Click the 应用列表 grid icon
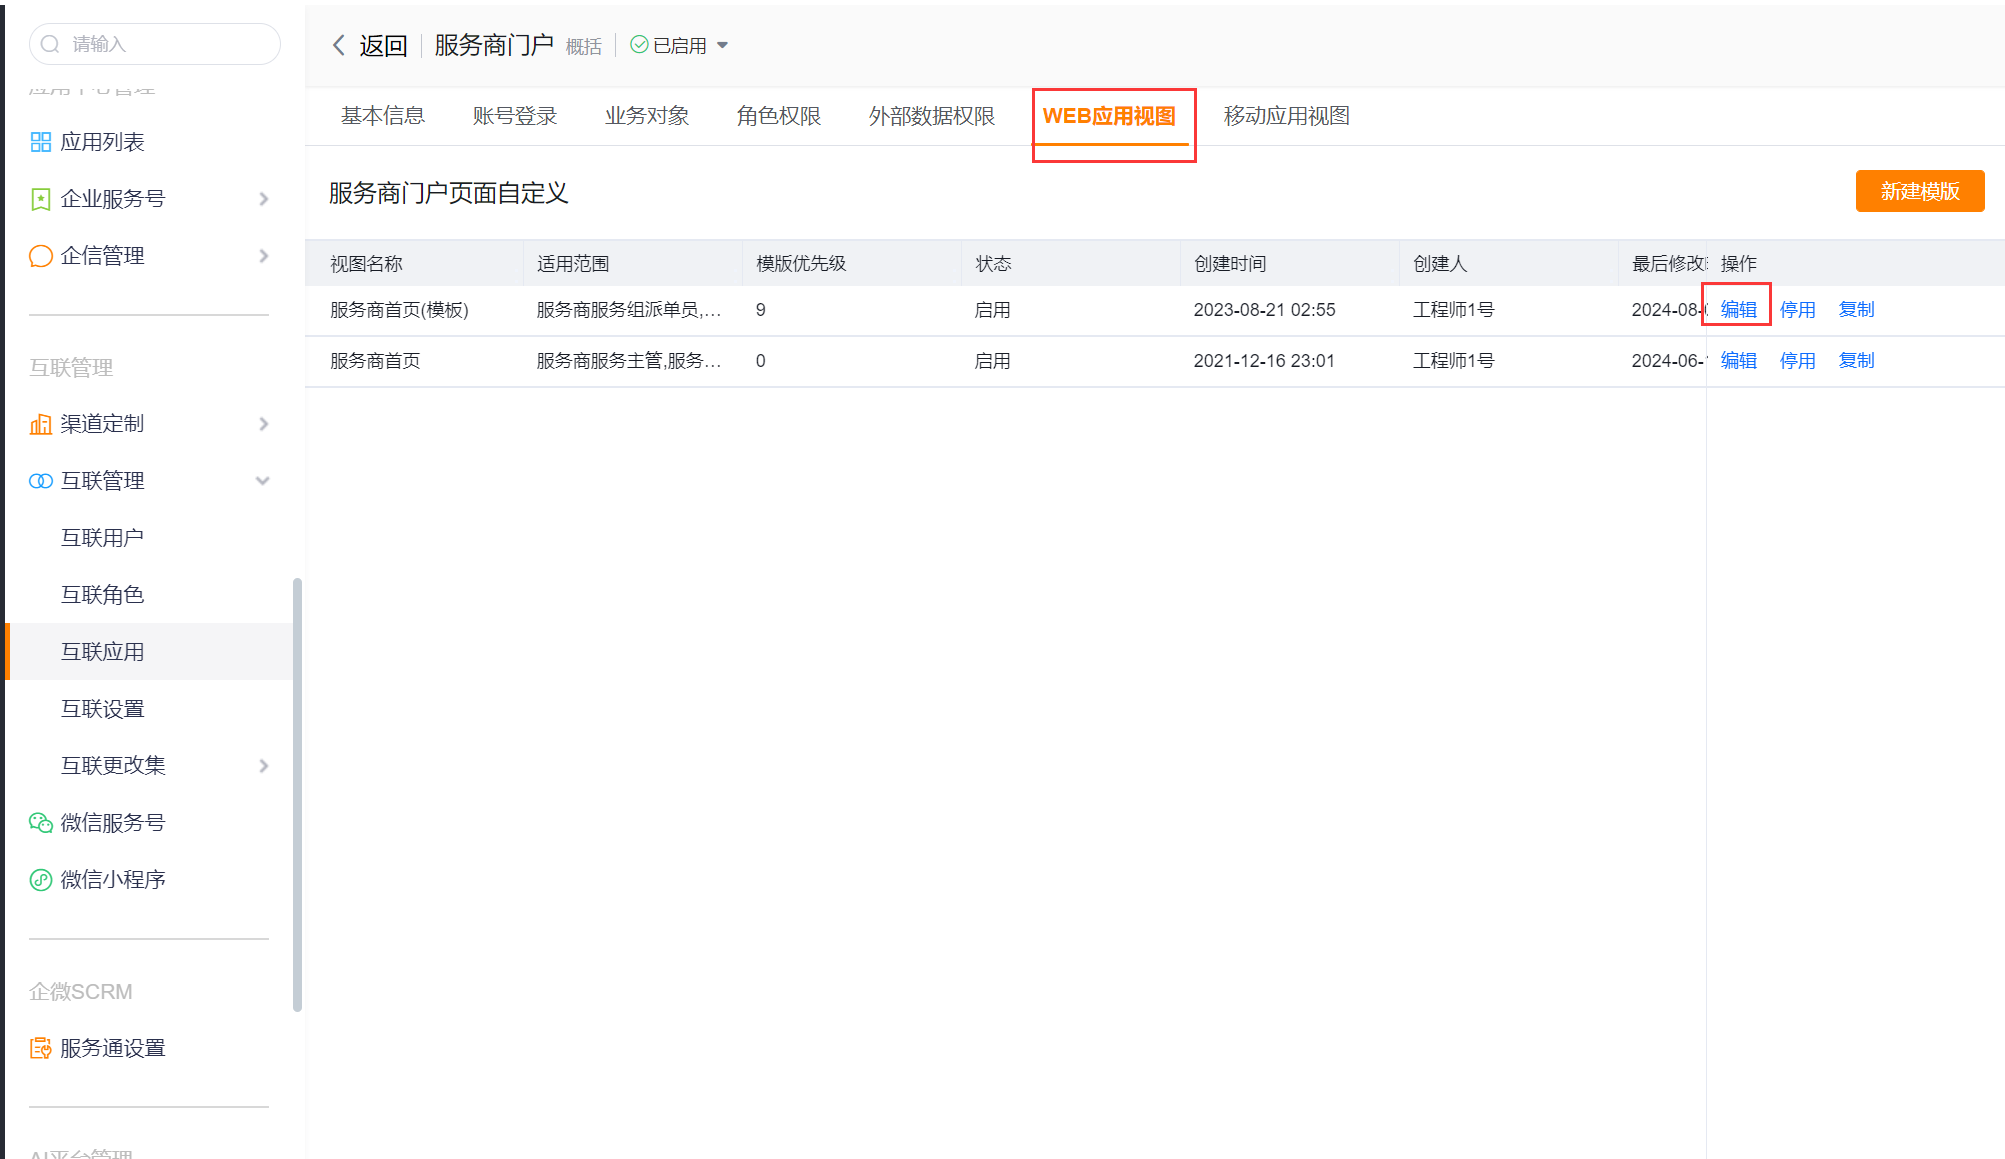 pyautogui.click(x=40, y=142)
